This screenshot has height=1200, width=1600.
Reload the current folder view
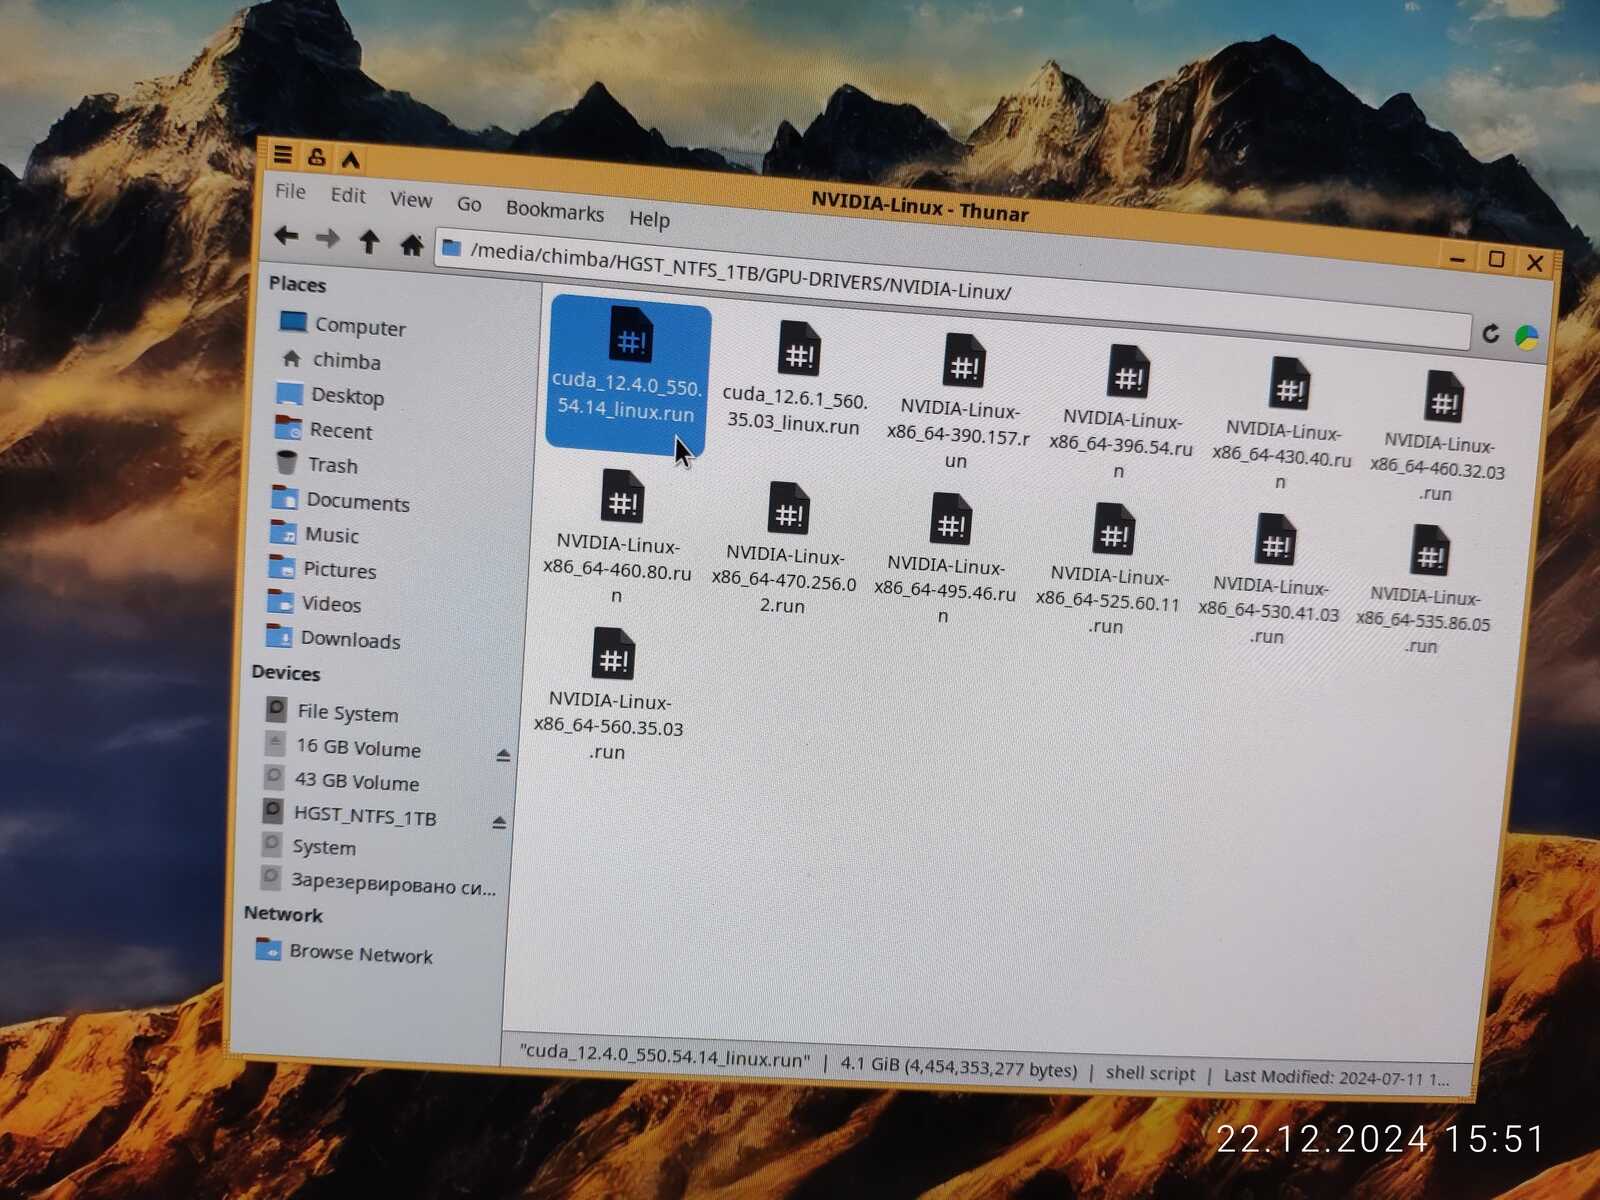click(x=1490, y=334)
